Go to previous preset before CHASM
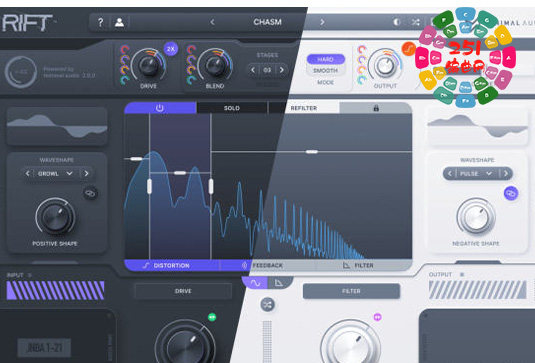Screen dimensions: 535x363 tap(212, 22)
